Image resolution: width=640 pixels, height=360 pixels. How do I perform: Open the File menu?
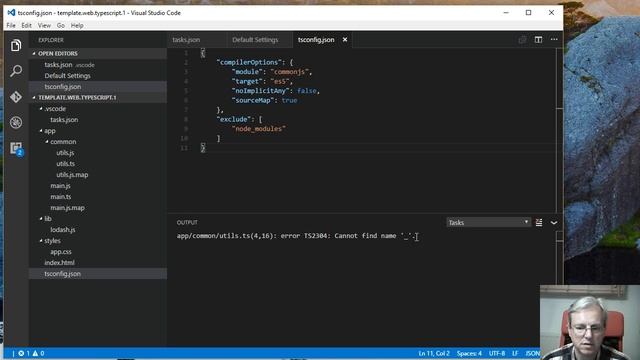11,25
